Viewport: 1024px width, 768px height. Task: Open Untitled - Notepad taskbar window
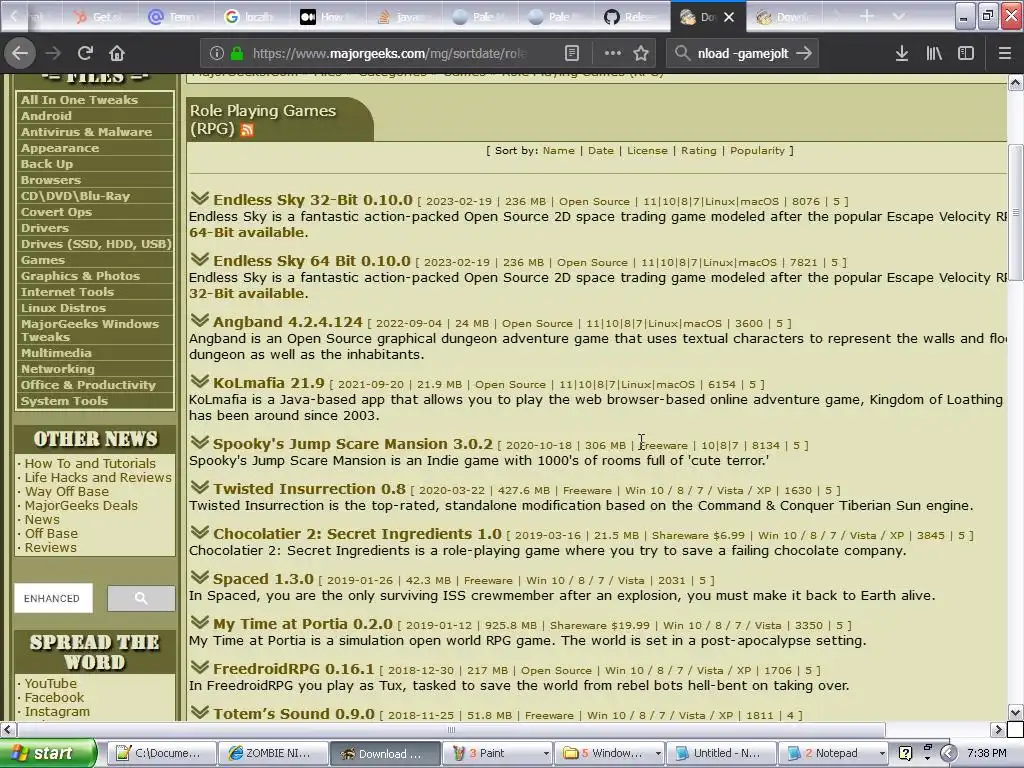click(722, 753)
